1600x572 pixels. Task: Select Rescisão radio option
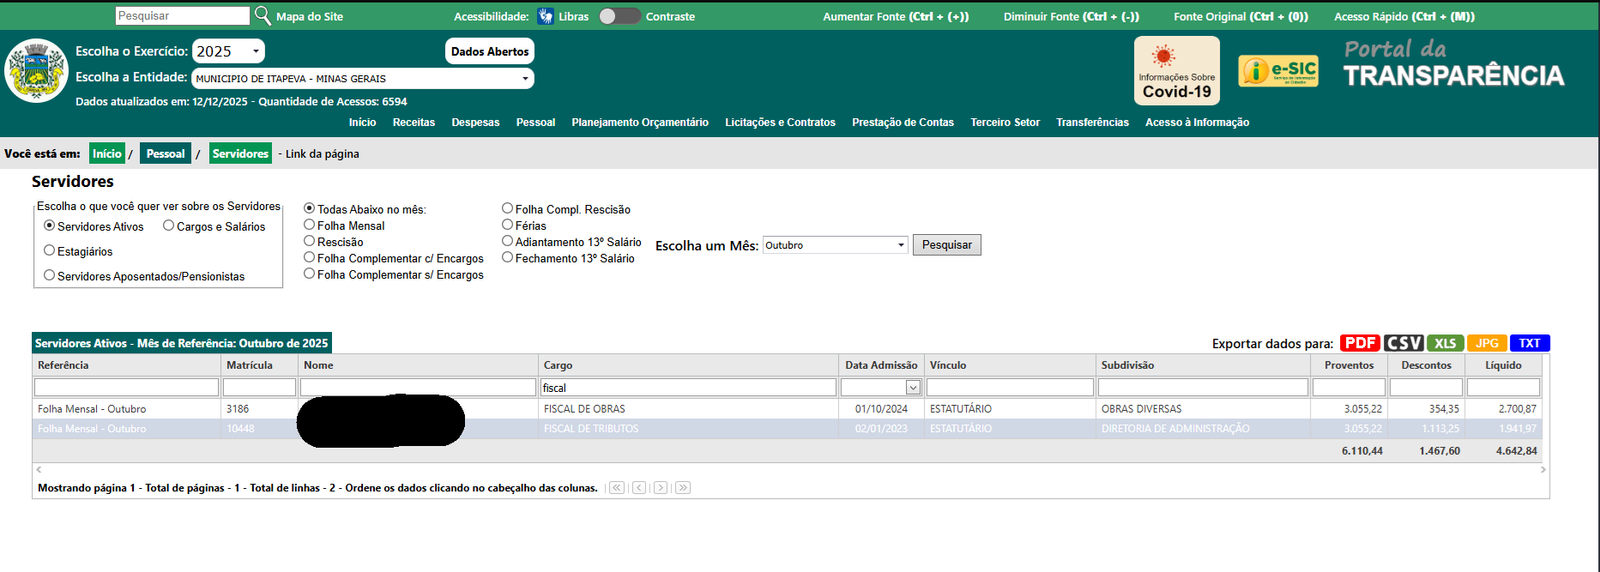coord(309,241)
